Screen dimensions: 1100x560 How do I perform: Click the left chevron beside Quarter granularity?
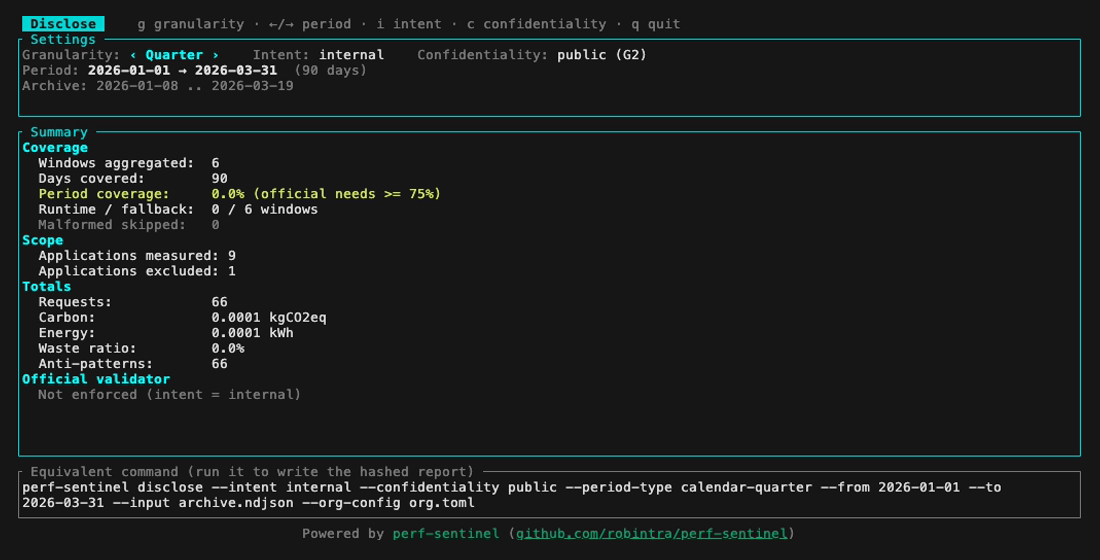[x=133, y=55]
